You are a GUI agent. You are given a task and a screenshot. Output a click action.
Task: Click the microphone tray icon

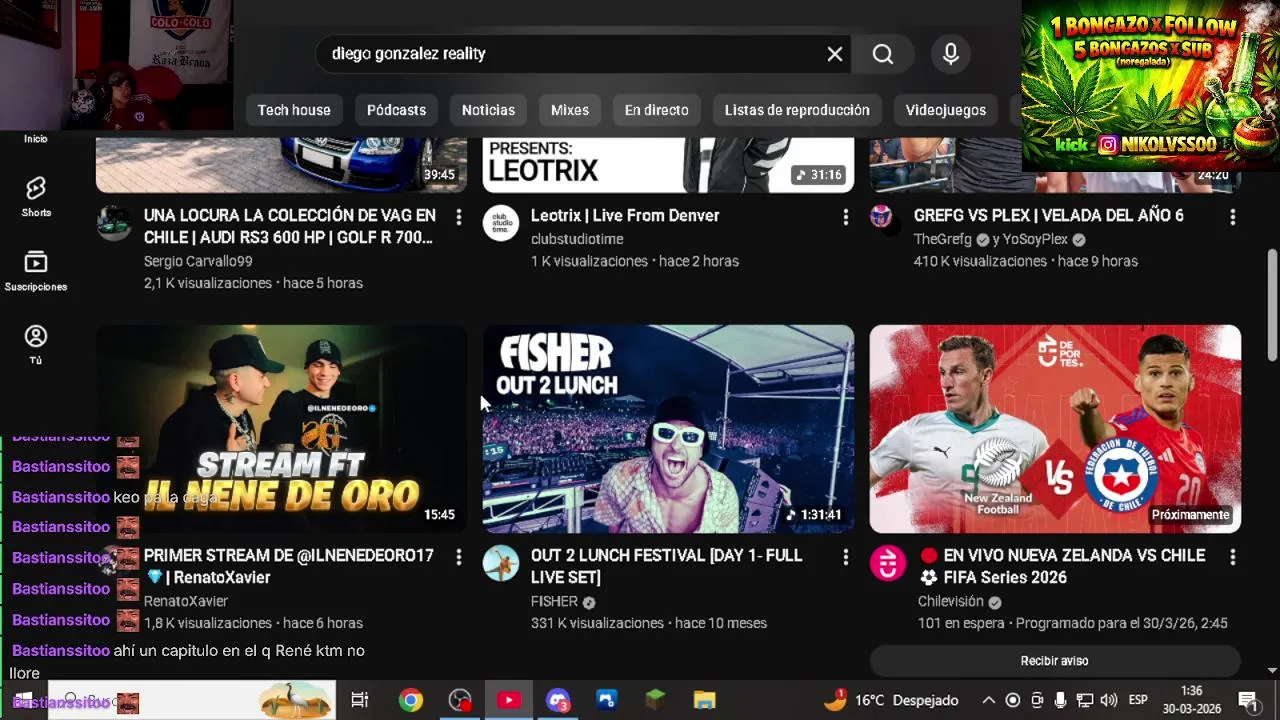click(x=1061, y=700)
